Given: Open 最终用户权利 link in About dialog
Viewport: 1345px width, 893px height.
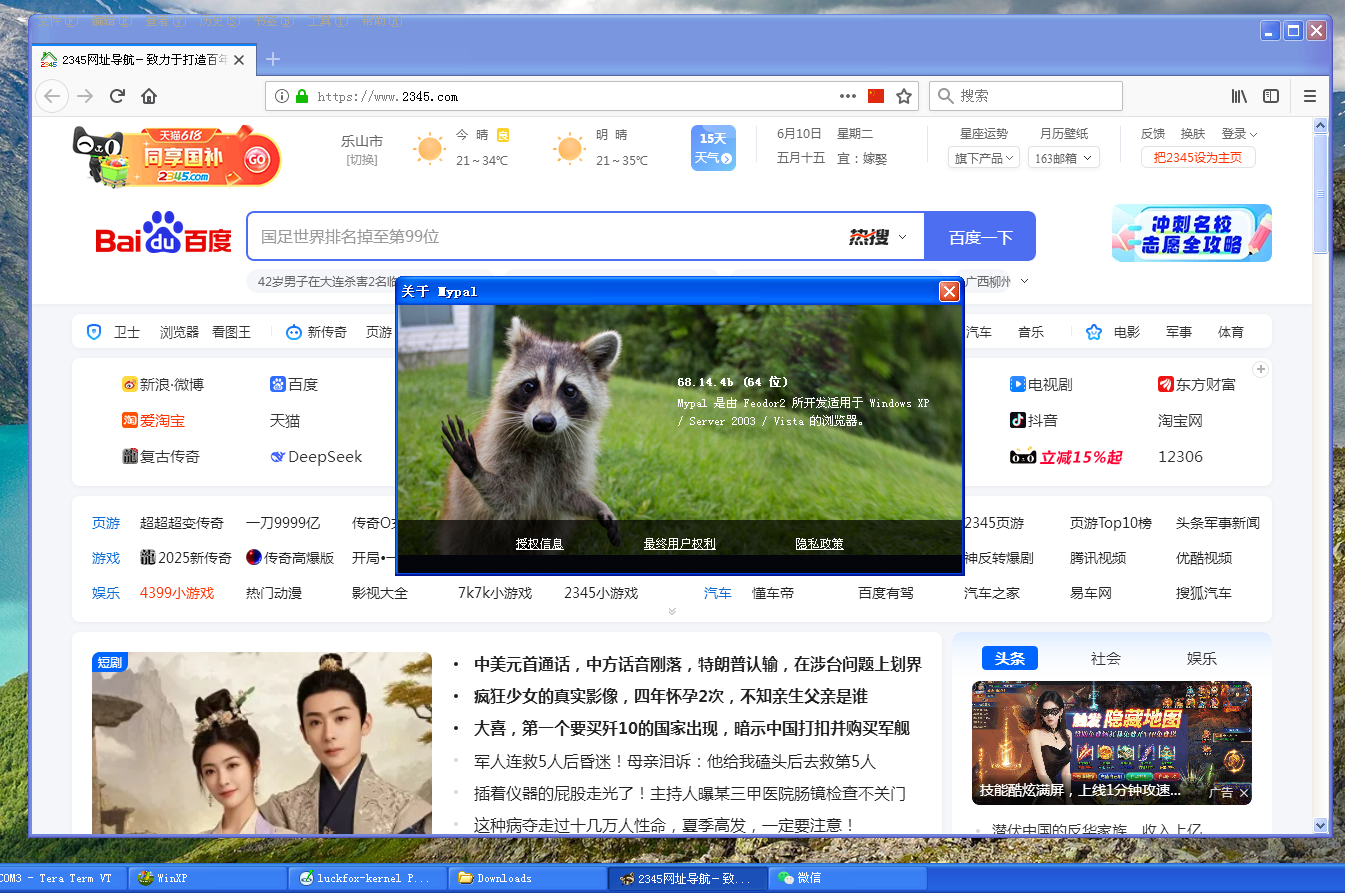Looking at the screenshot, I should coord(680,544).
